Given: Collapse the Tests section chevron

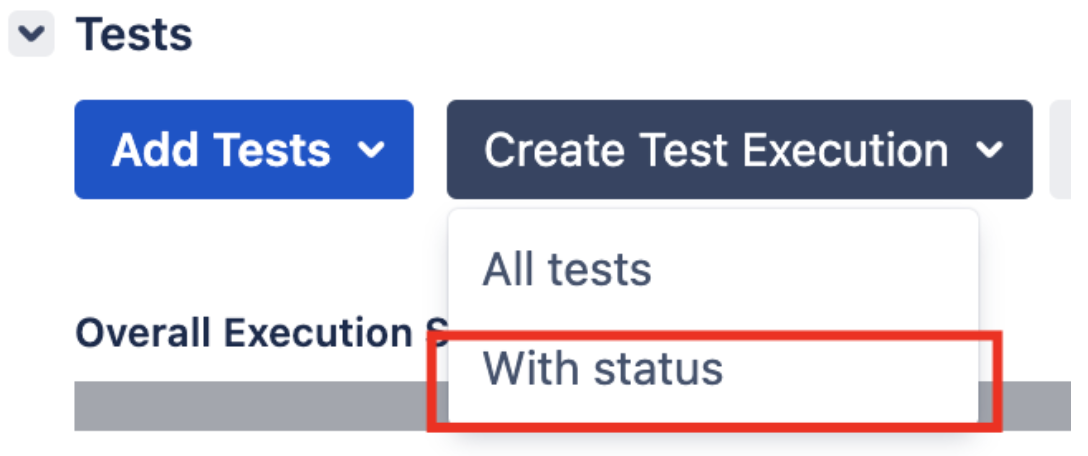Looking at the screenshot, I should tap(31, 33).
